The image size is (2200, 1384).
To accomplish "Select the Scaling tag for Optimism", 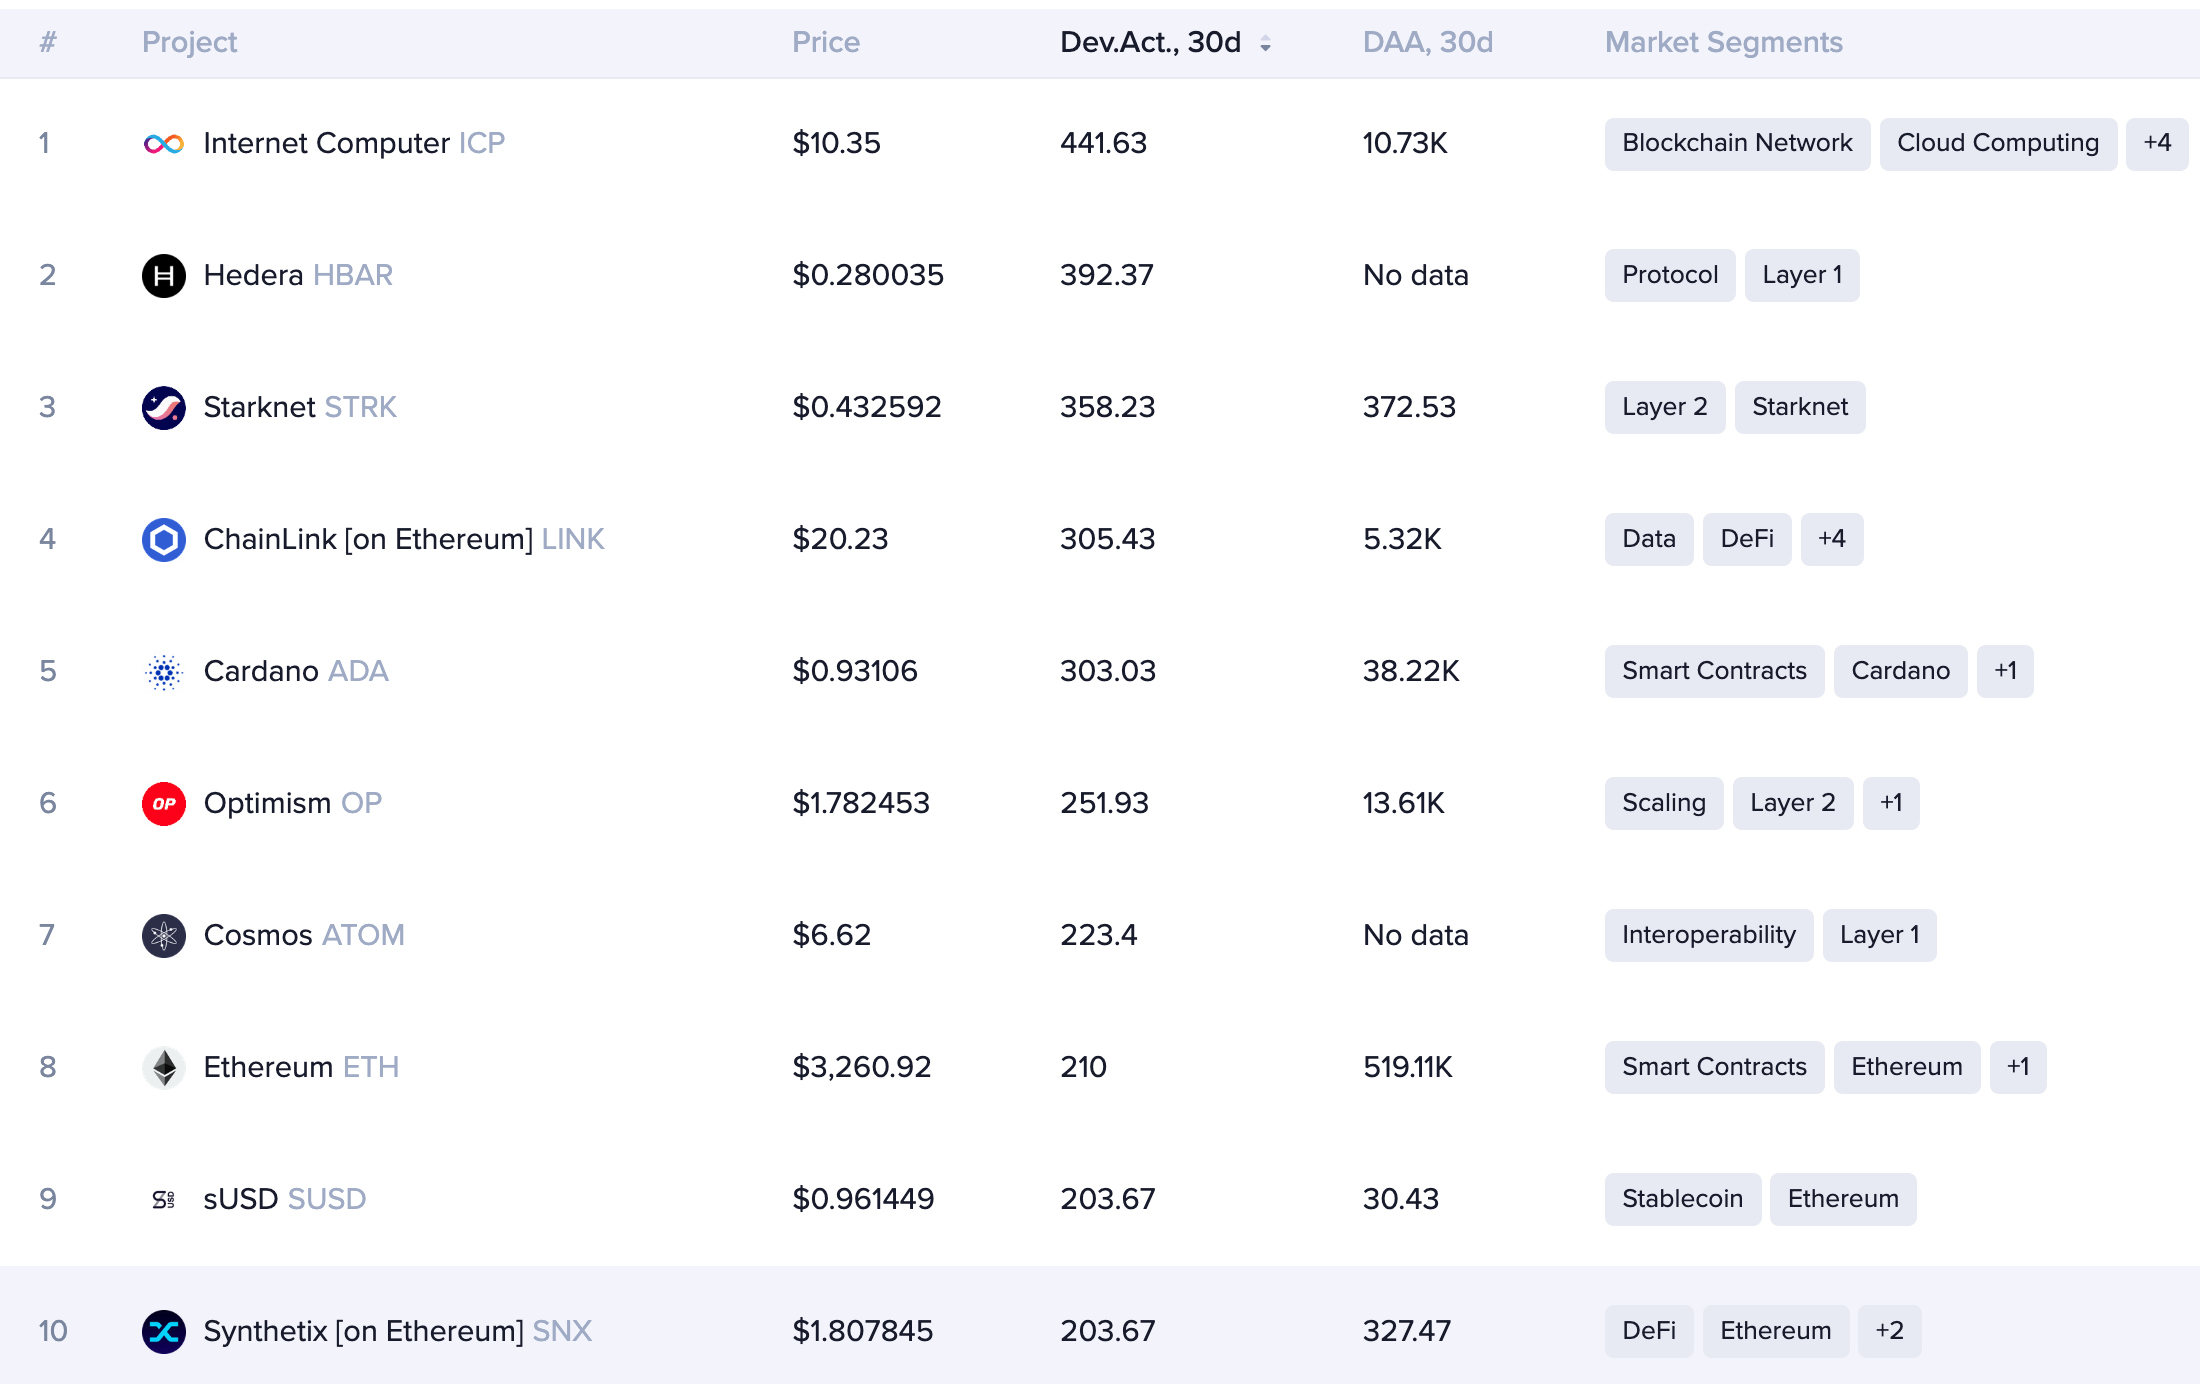I will 1664,804.
